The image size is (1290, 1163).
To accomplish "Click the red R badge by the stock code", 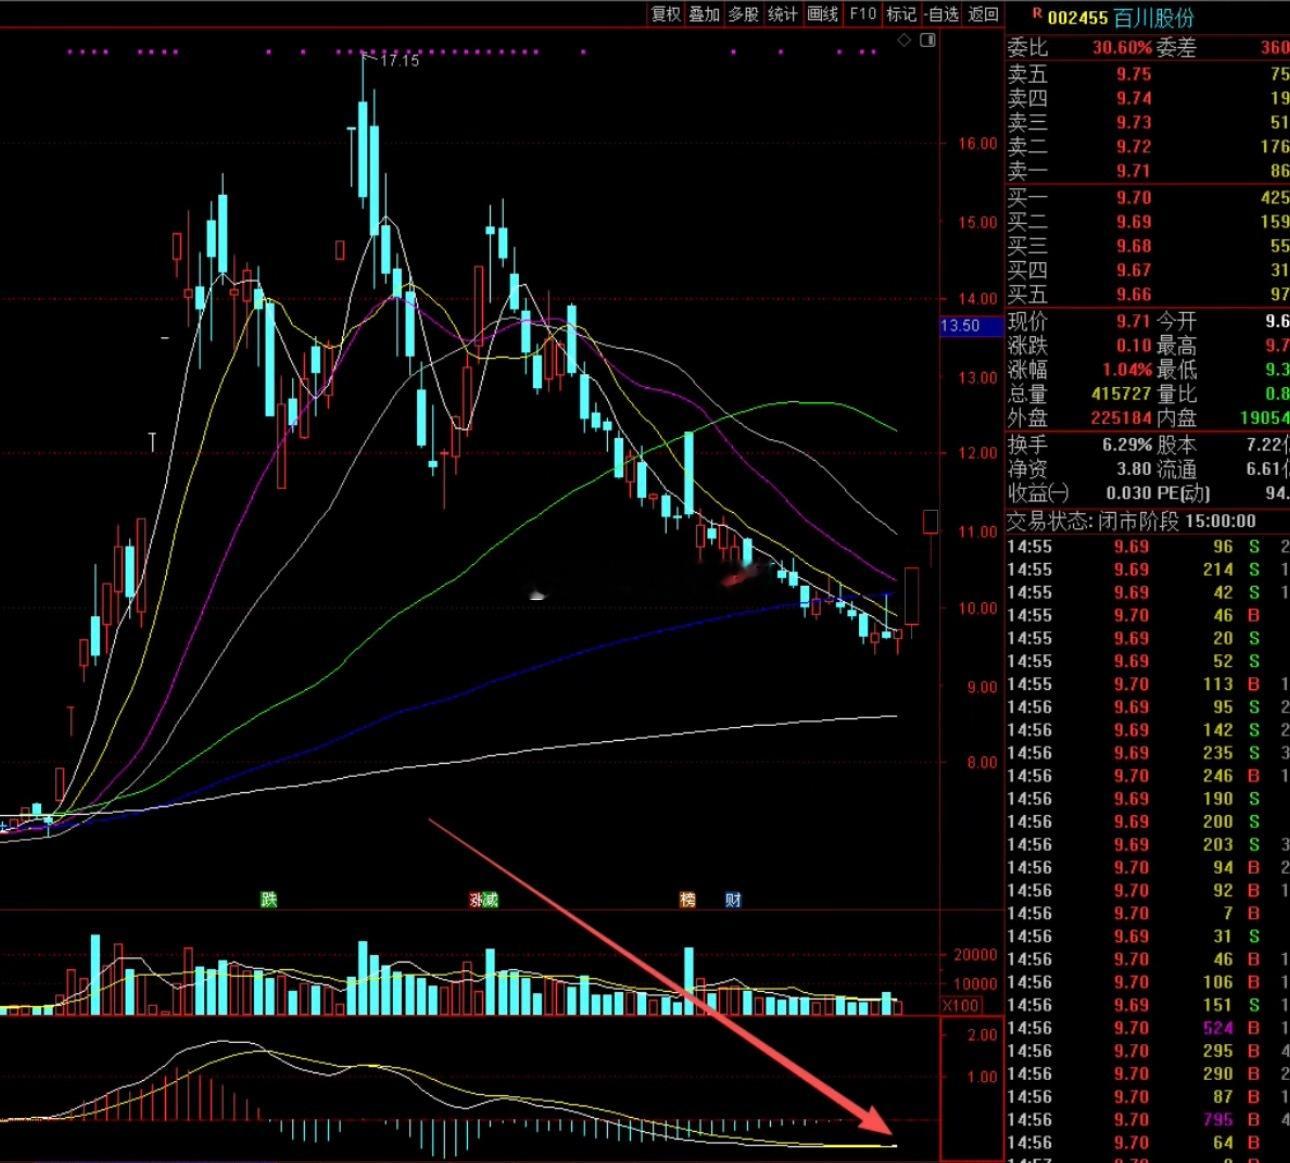I will pos(1036,14).
